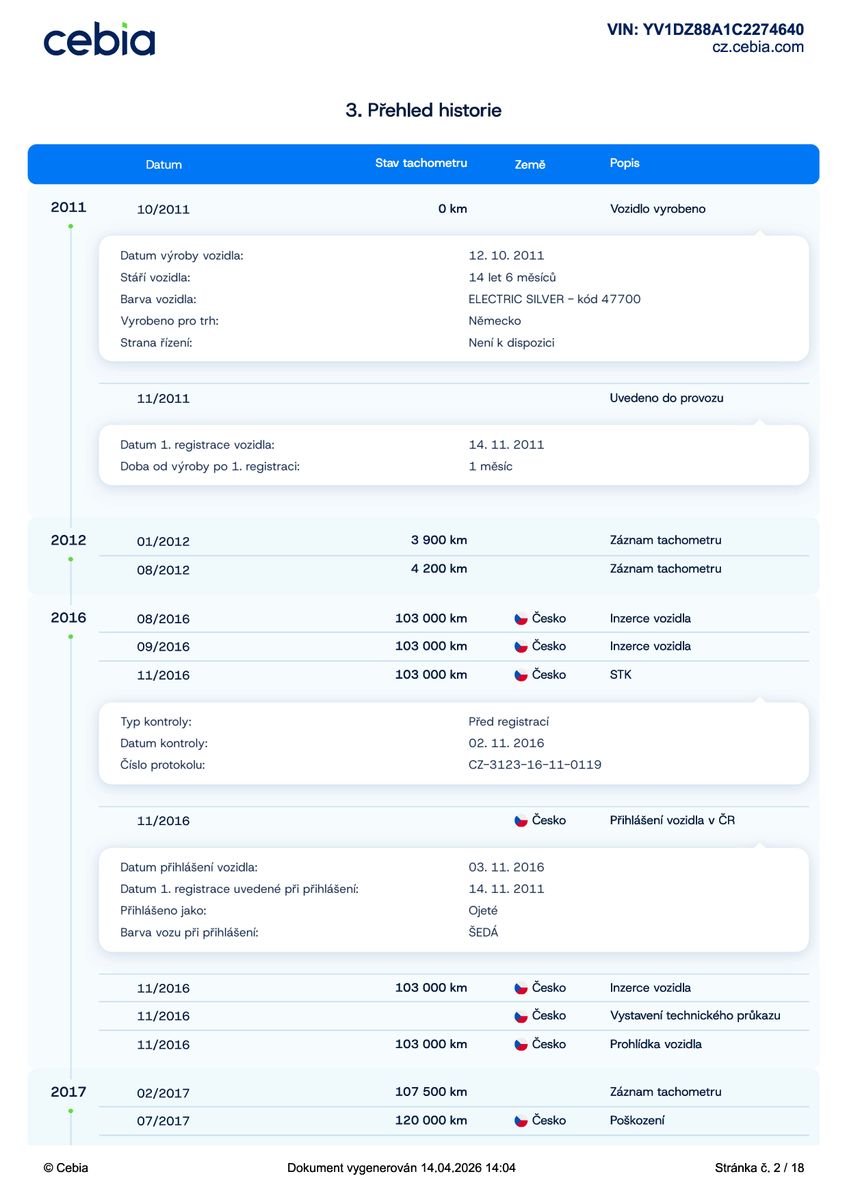Image resolution: width=847 pixels, height=1200 pixels.
Task: Click the Czech flag in the STK row
Action: (520, 675)
